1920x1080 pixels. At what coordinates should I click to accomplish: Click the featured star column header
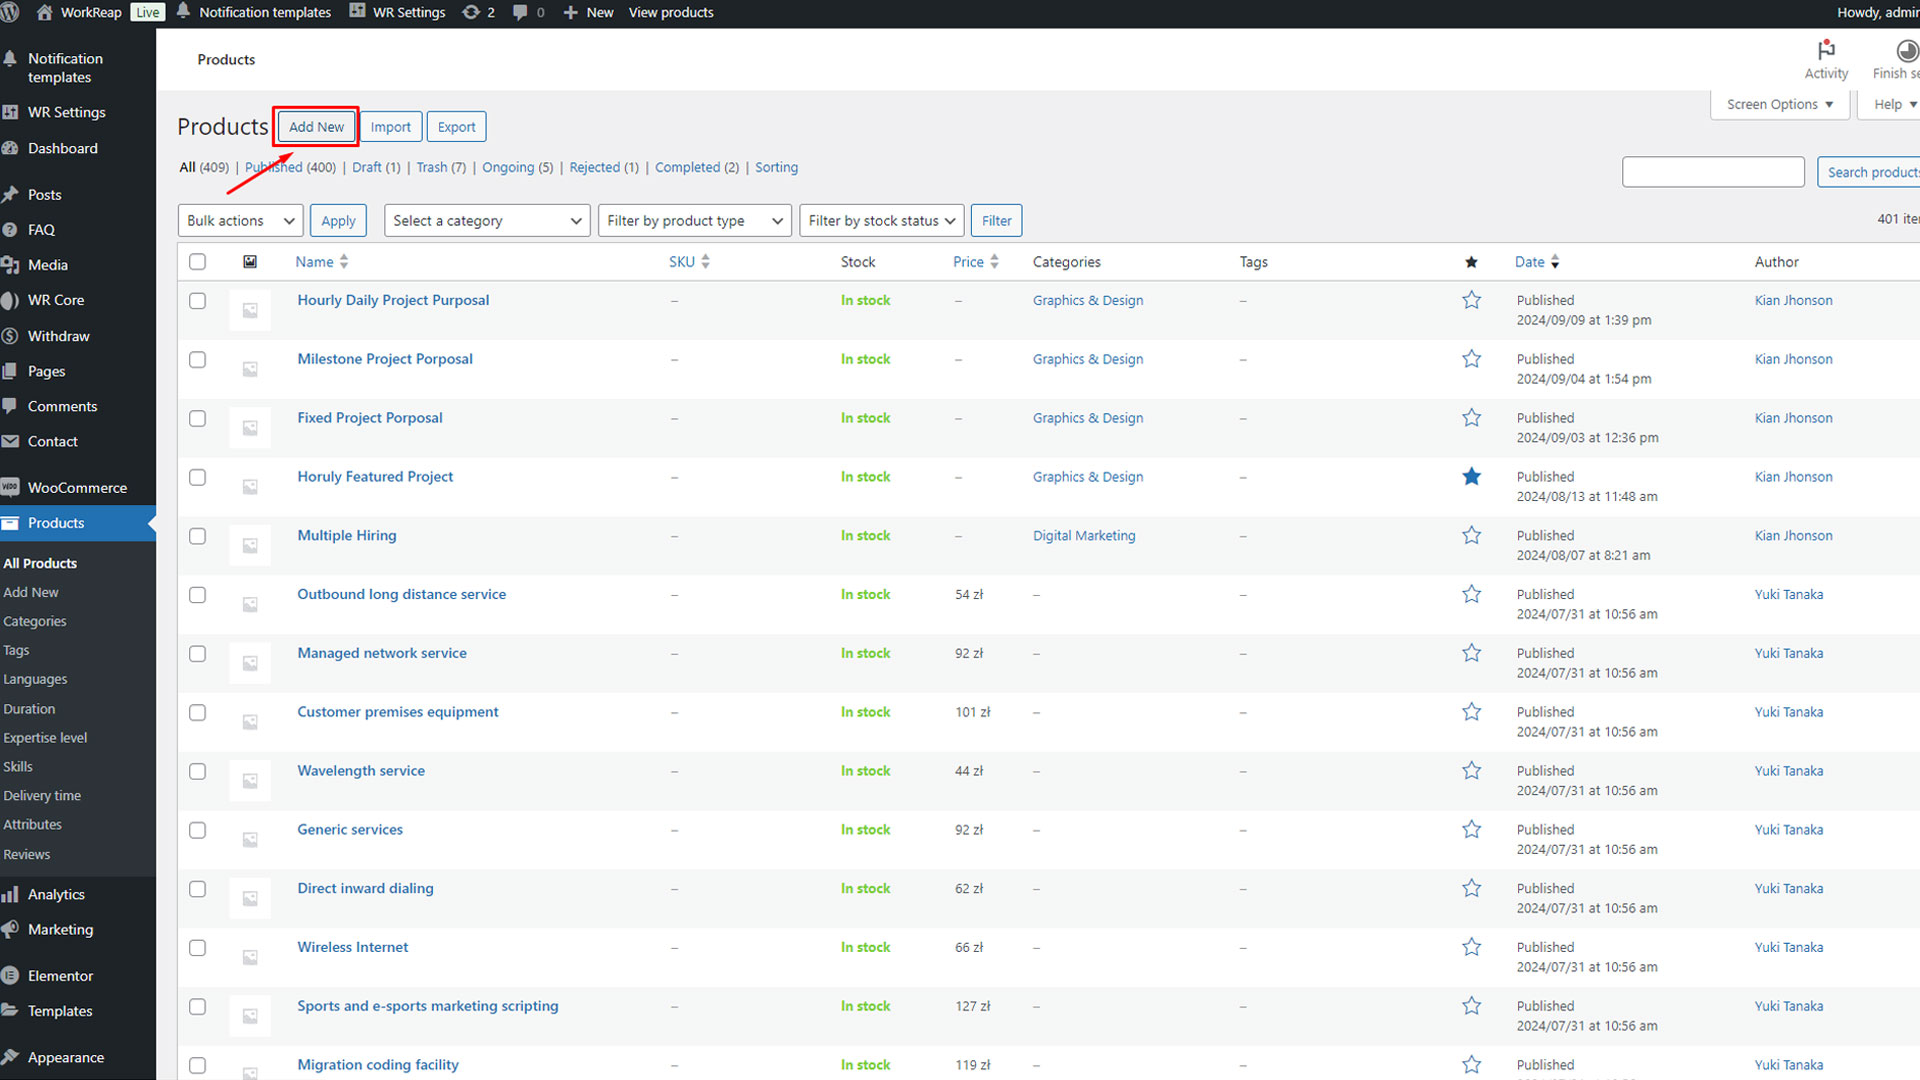point(1471,262)
